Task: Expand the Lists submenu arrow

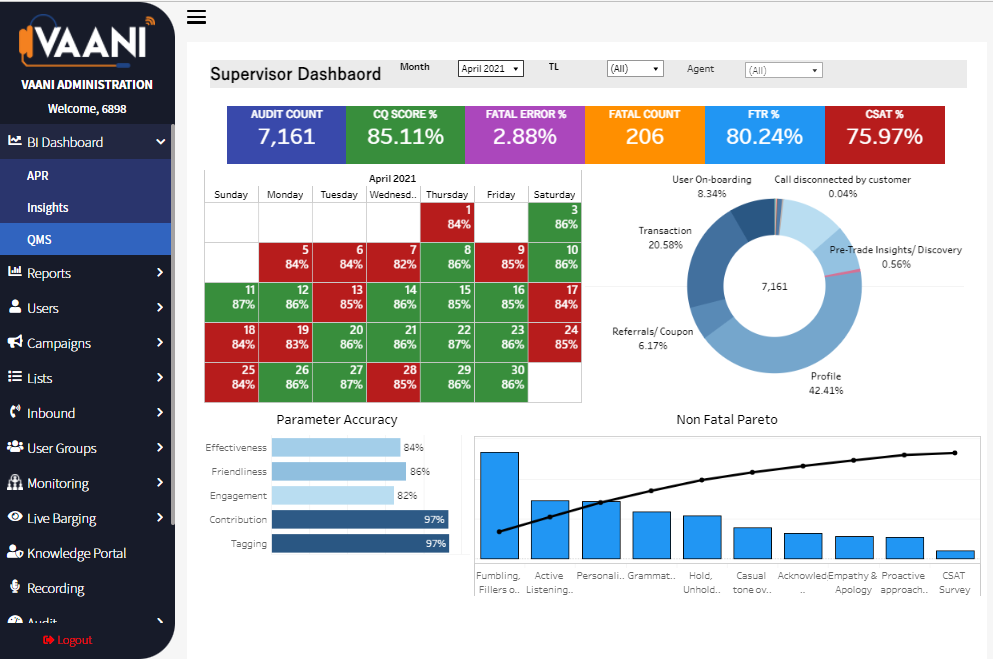Action: coord(160,377)
